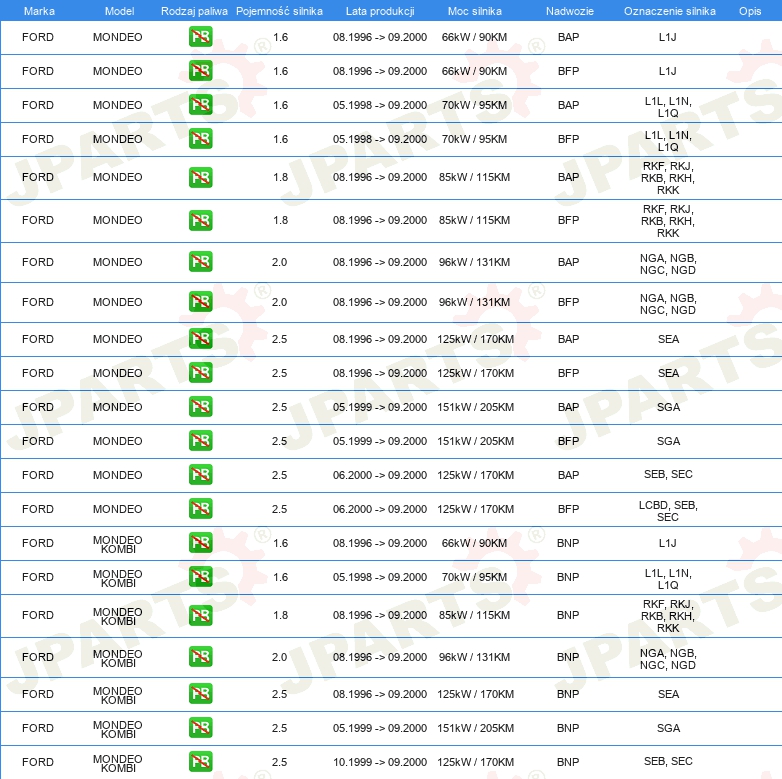Click 1.8 capacity in BAP row
The height and width of the screenshot is (779, 782).
(280, 178)
